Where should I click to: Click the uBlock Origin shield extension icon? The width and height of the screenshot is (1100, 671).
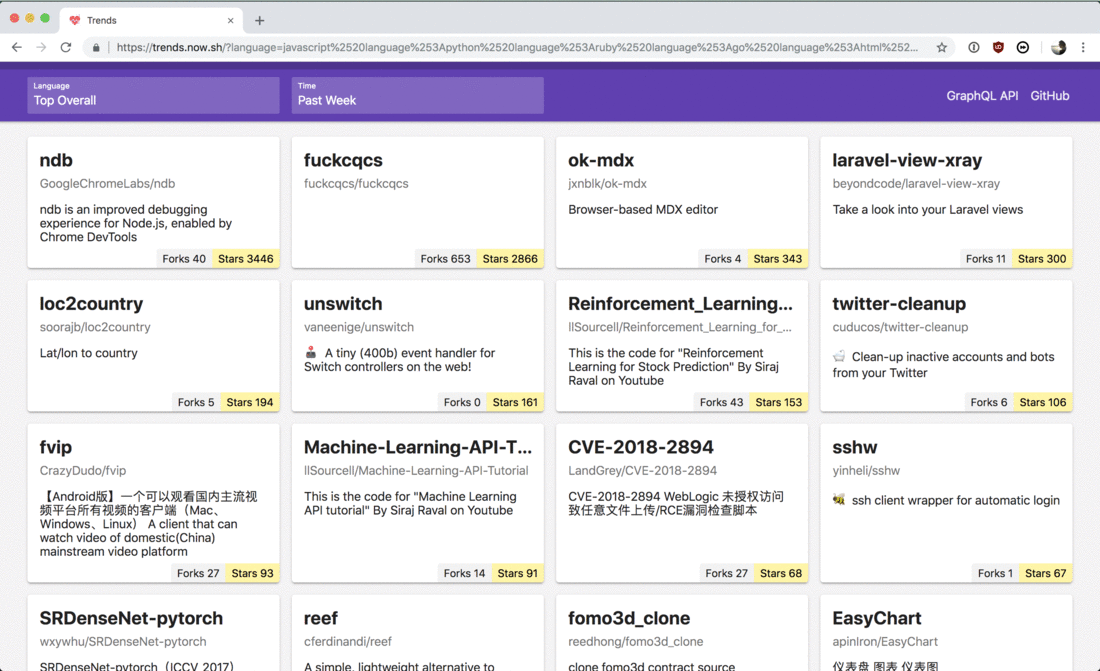click(x=998, y=47)
